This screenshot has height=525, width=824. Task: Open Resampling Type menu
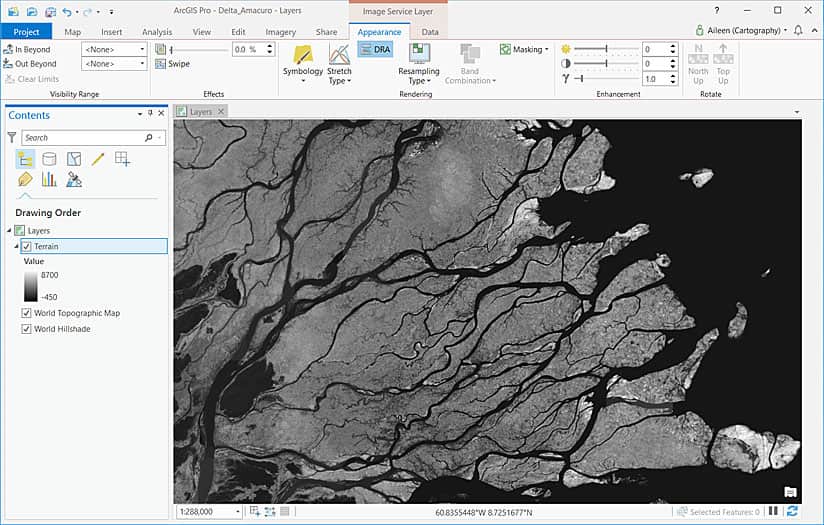(419, 64)
